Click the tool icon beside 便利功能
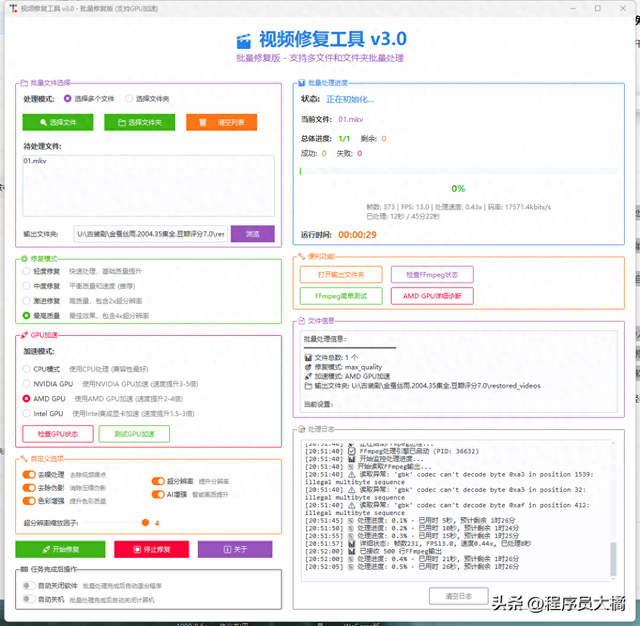640x626 pixels. tap(302, 256)
